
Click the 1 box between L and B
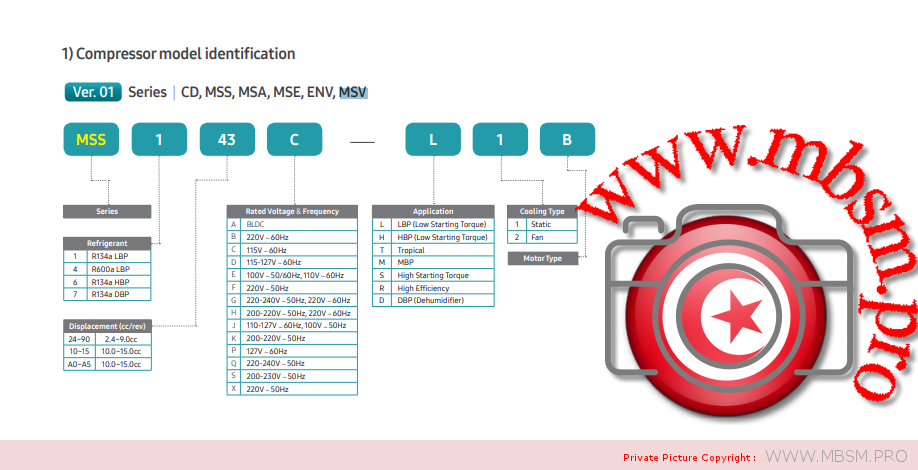(x=500, y=139)
